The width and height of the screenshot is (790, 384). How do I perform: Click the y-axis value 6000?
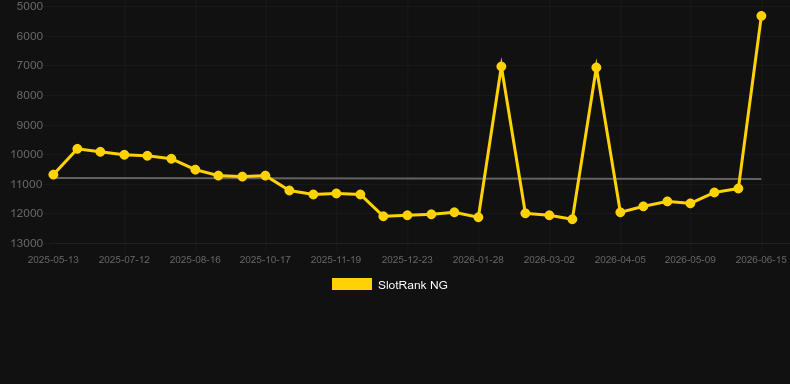tap(30, 36)
